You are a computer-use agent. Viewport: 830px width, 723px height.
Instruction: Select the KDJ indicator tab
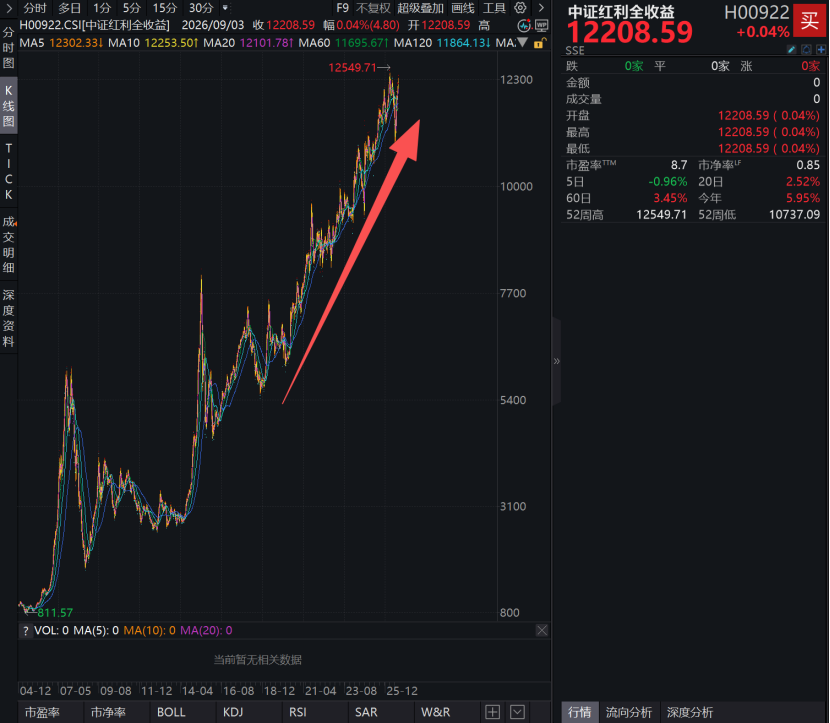pyautogui.click(x=233, y=712)
